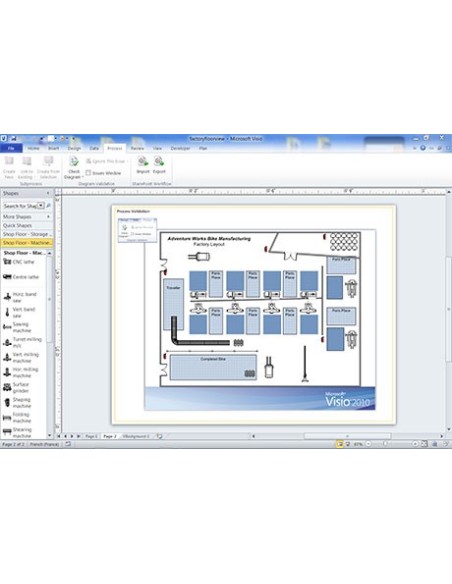
Task: Click the zoom in plus button
Action: point(415,444)
